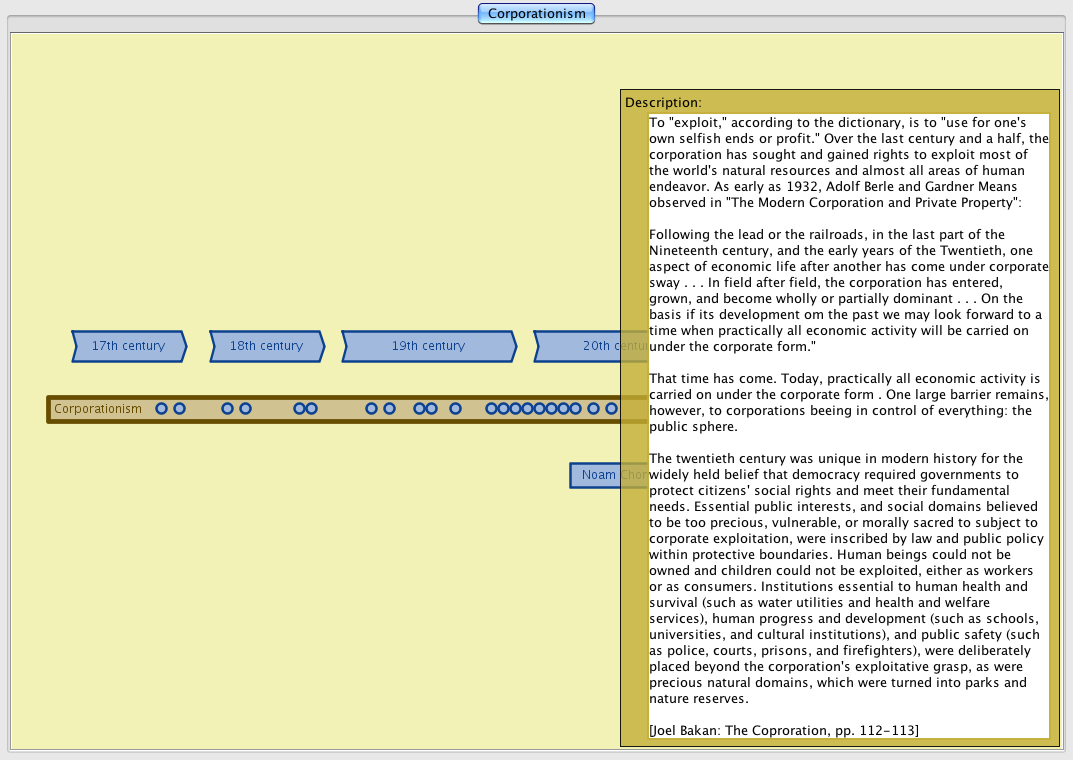This screenshot has height=760, width=1073.
Task: Select the Noam Chomsky event box
Action: click(x=596, y=475)
